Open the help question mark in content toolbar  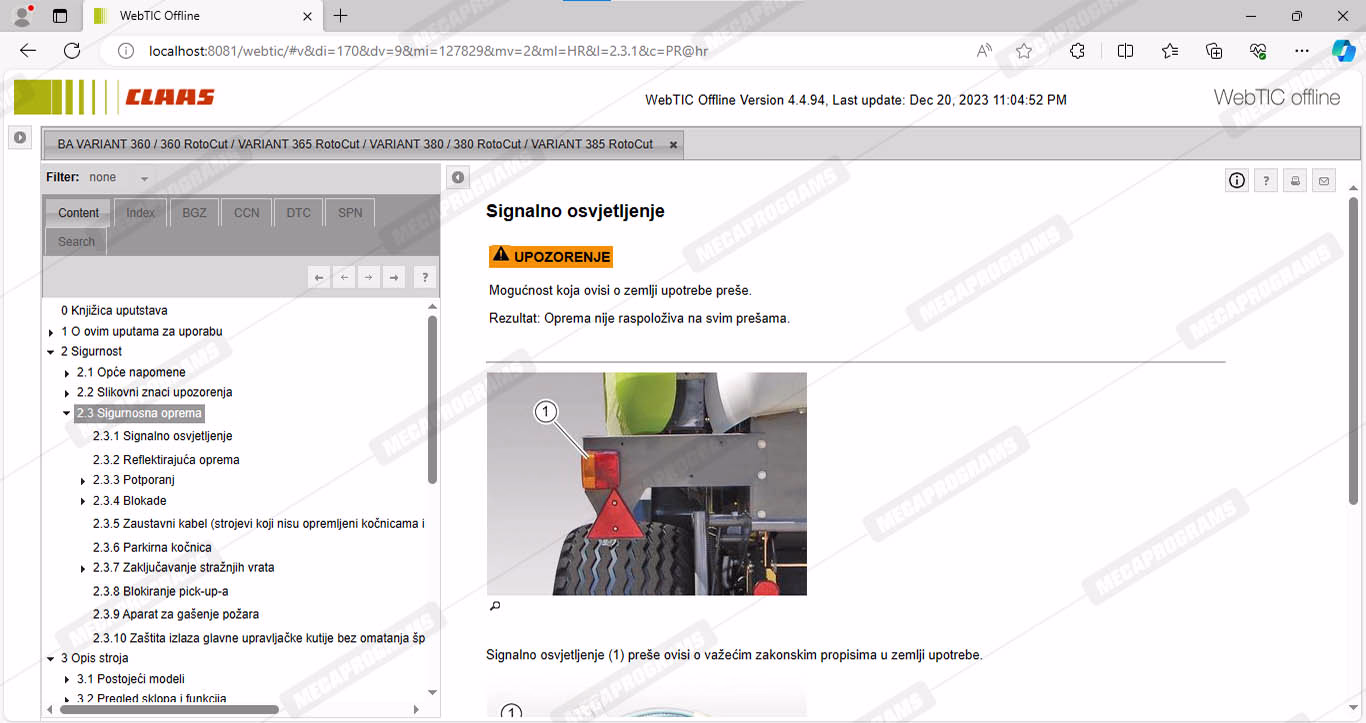(x=1266, y=180)
